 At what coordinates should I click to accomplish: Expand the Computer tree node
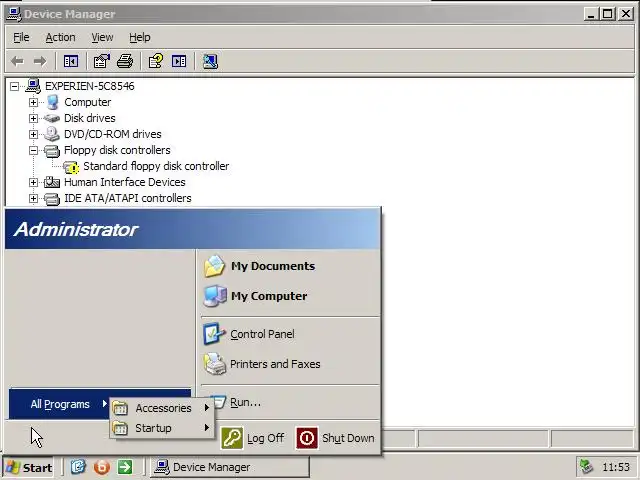point(33,102)
